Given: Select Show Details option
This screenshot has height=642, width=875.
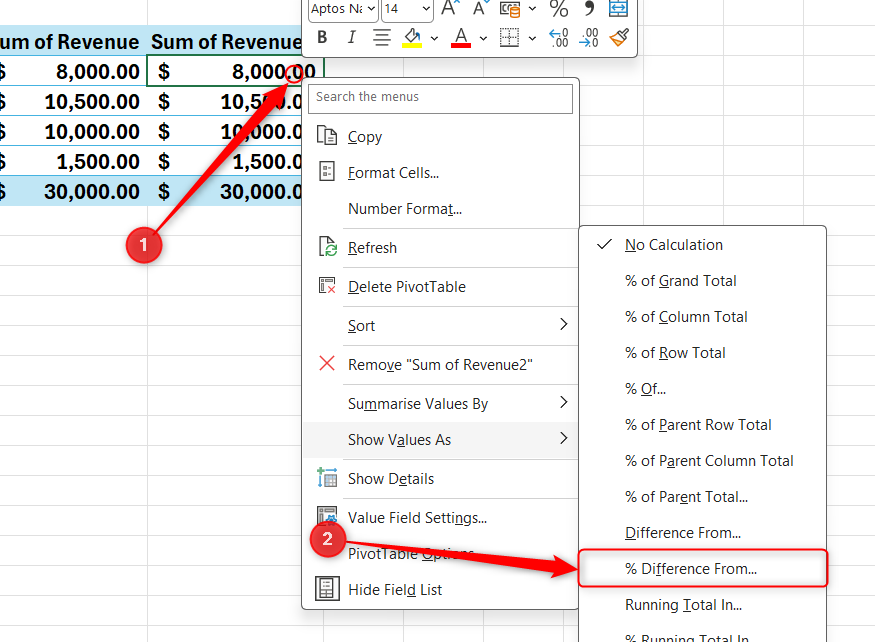Looking at the screenshot, I should [440, 478].
